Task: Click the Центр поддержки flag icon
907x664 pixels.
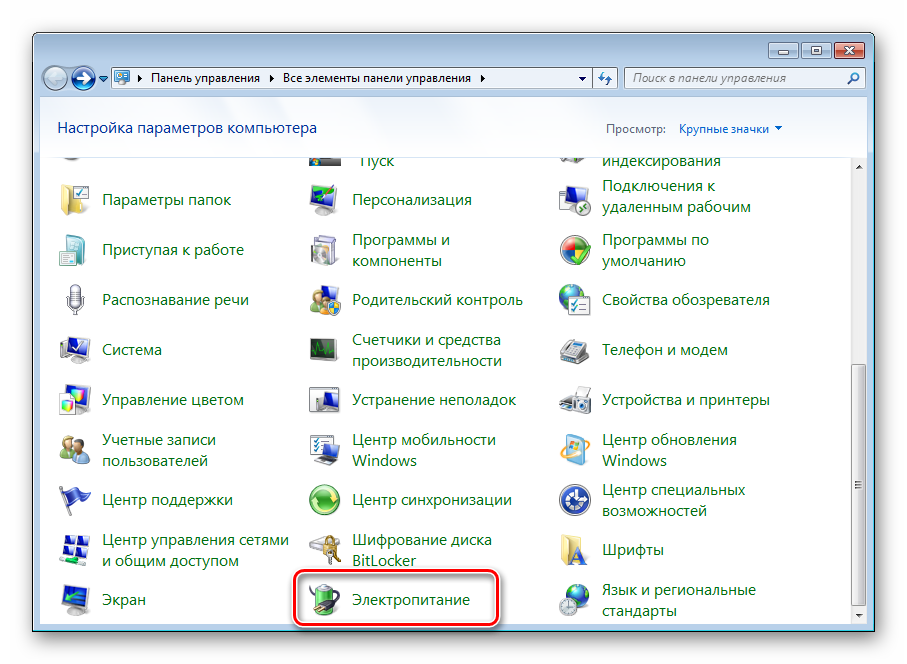Action: click(x=75, y=500)
